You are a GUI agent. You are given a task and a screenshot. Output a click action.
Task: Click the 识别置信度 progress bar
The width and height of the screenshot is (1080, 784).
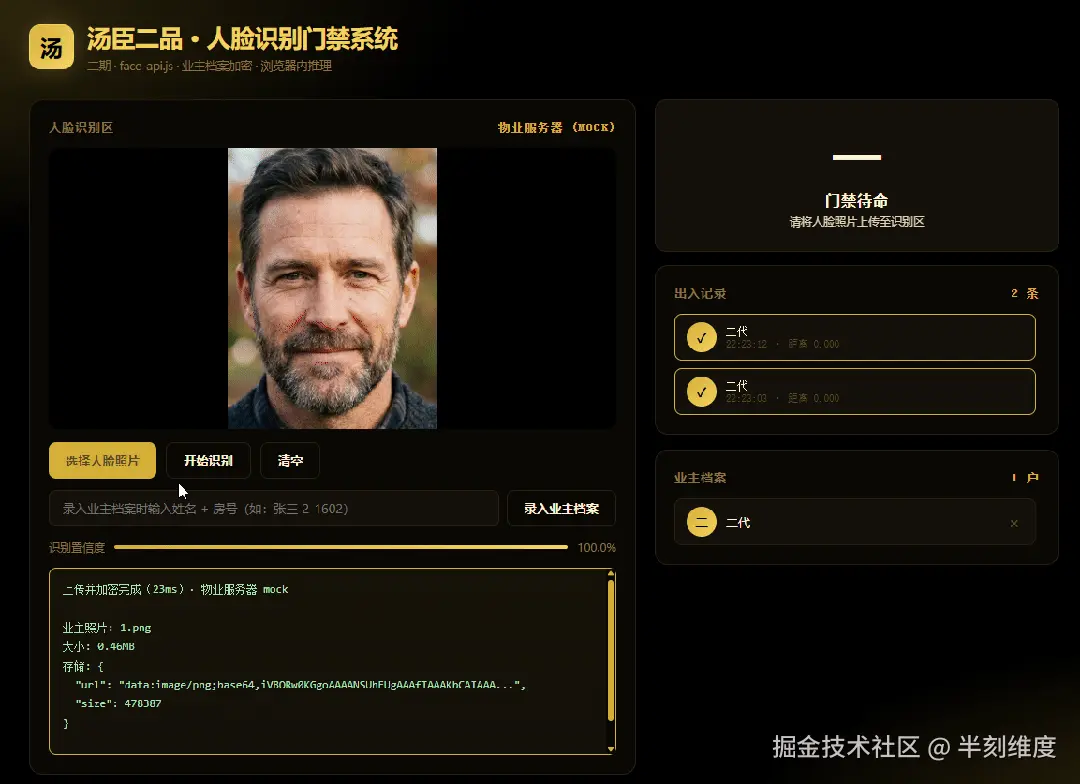point(341,547)
